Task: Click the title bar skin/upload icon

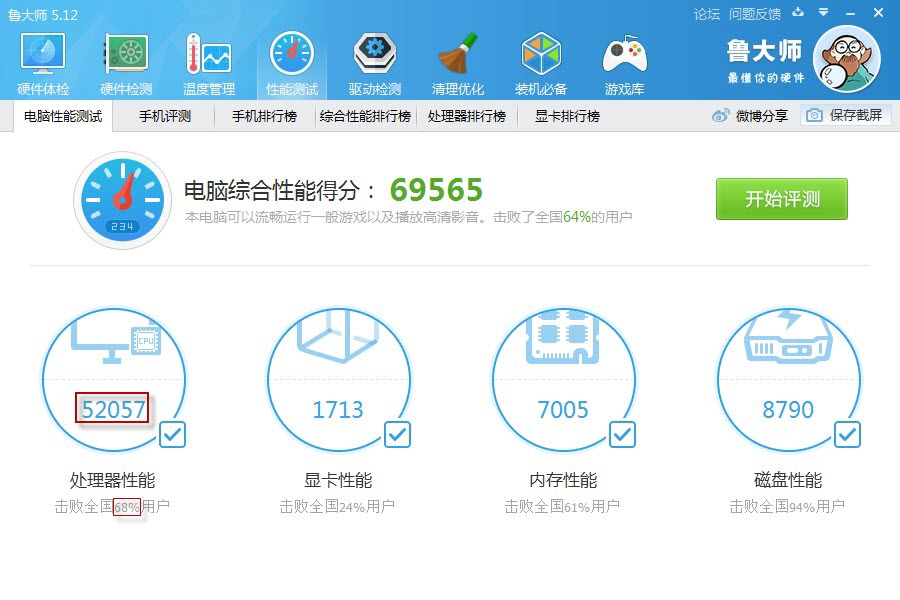Action: click(798, 13)
